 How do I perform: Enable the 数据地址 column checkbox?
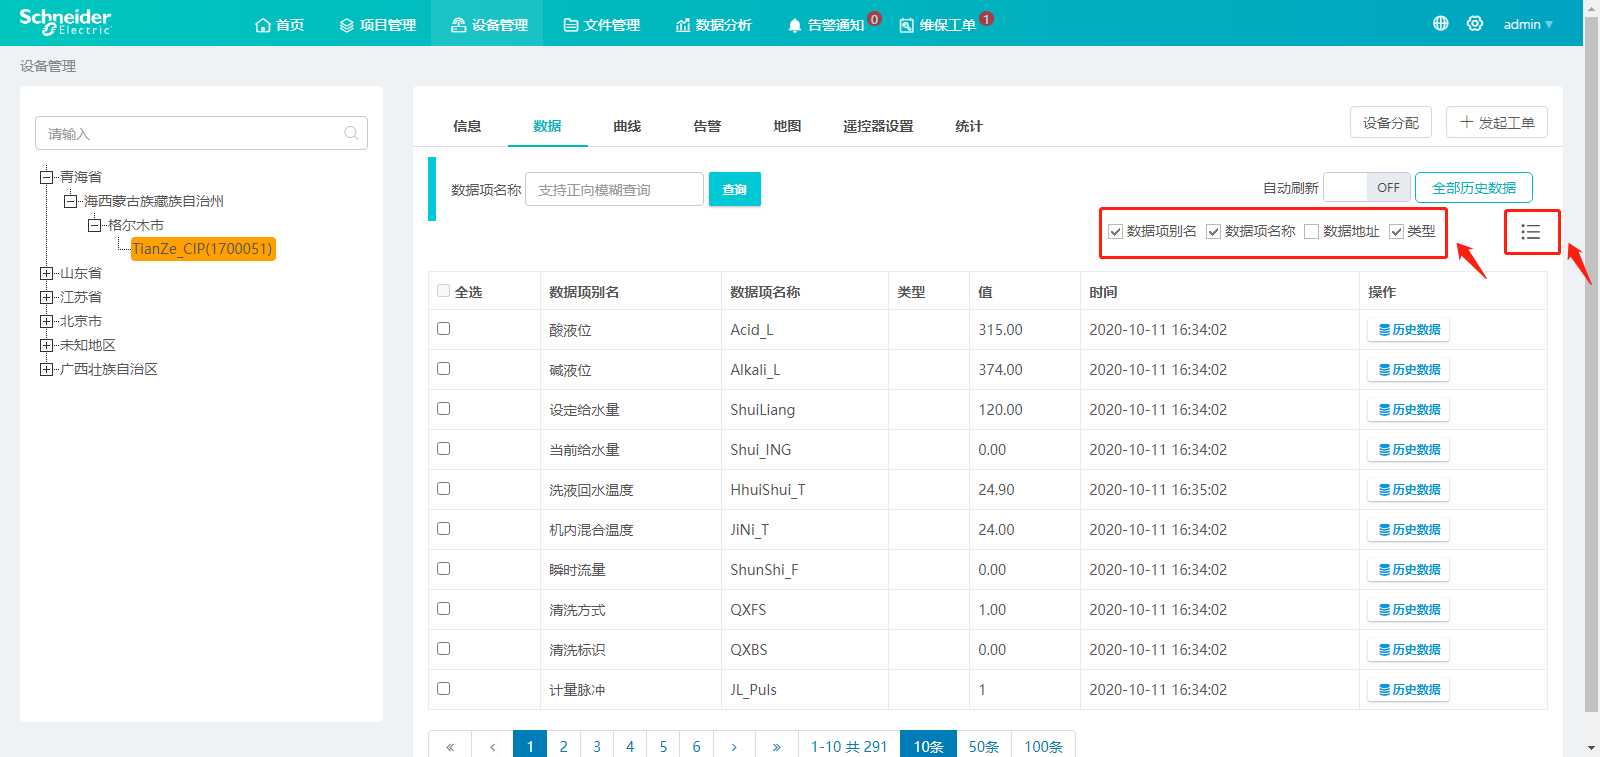coord(1311,232)
